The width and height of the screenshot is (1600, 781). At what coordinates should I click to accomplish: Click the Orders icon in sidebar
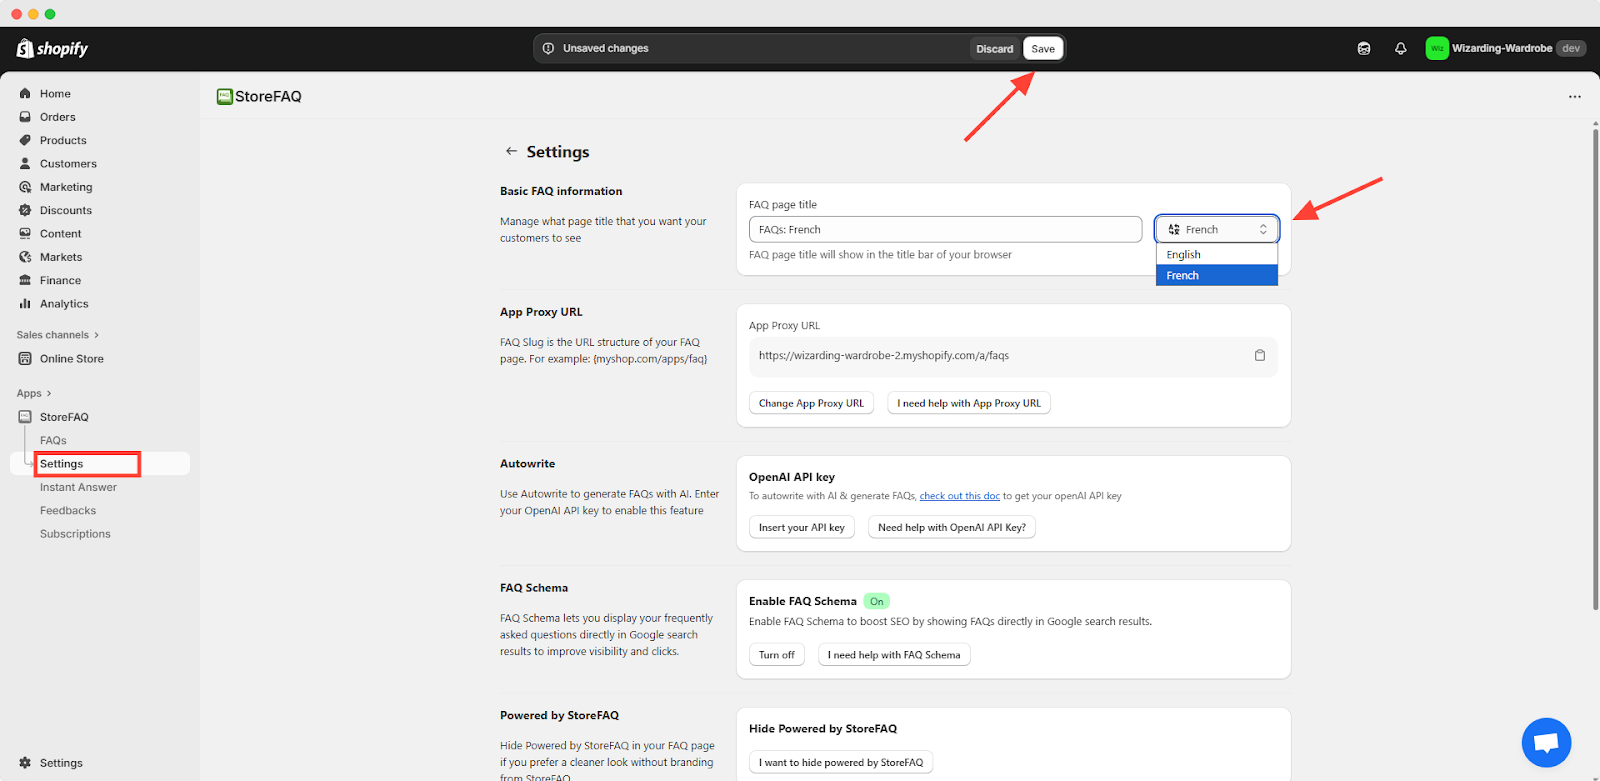(25, 117)
